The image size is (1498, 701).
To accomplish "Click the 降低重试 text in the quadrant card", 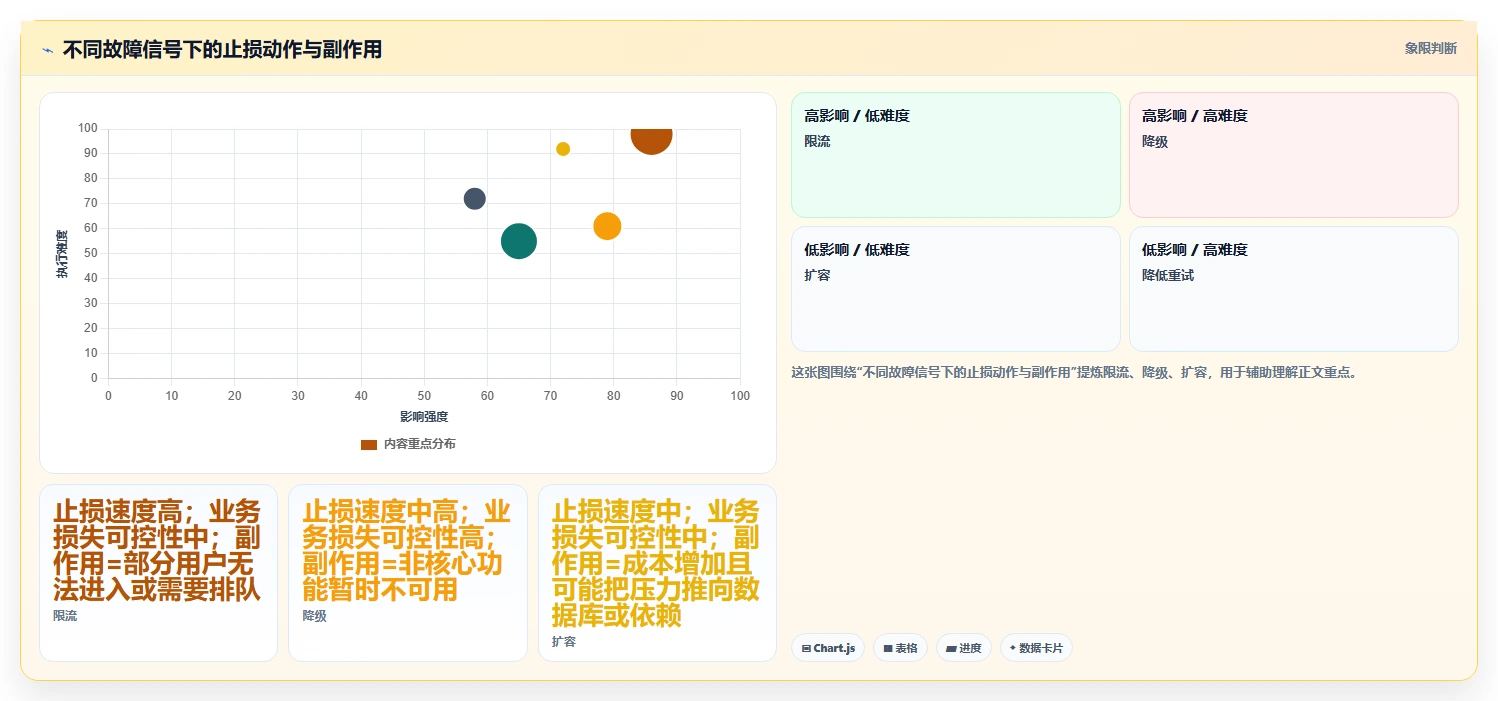I will pos(1168,275).
